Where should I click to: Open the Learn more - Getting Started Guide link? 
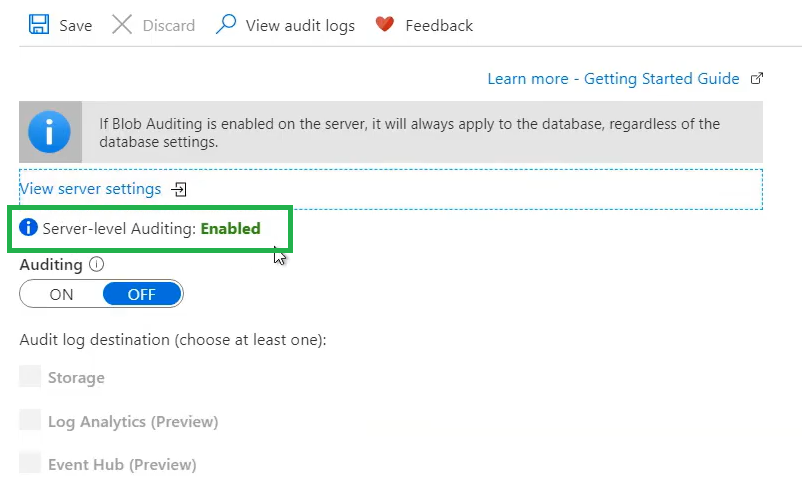tap(613, 79)
